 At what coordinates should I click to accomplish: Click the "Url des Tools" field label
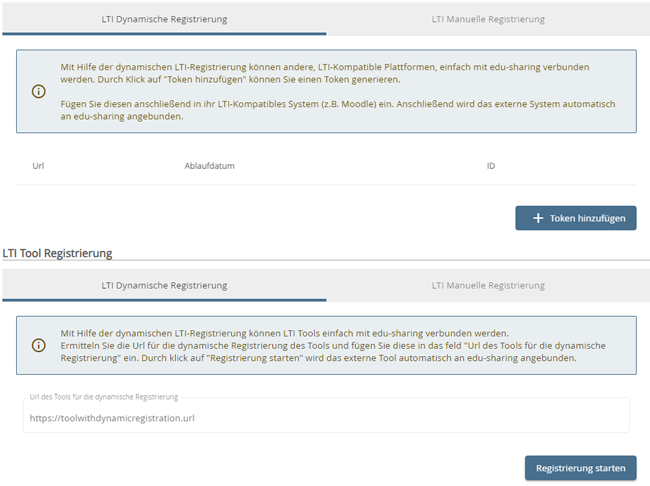(x=104, y=397)
